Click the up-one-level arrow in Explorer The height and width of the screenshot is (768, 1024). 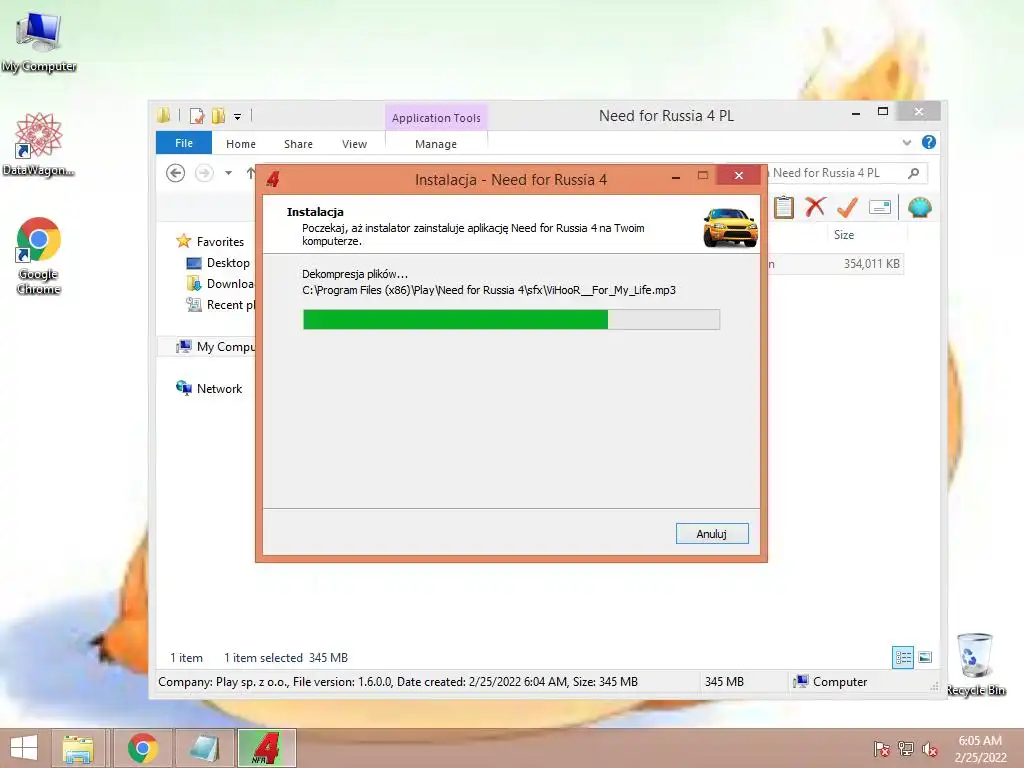251,173
